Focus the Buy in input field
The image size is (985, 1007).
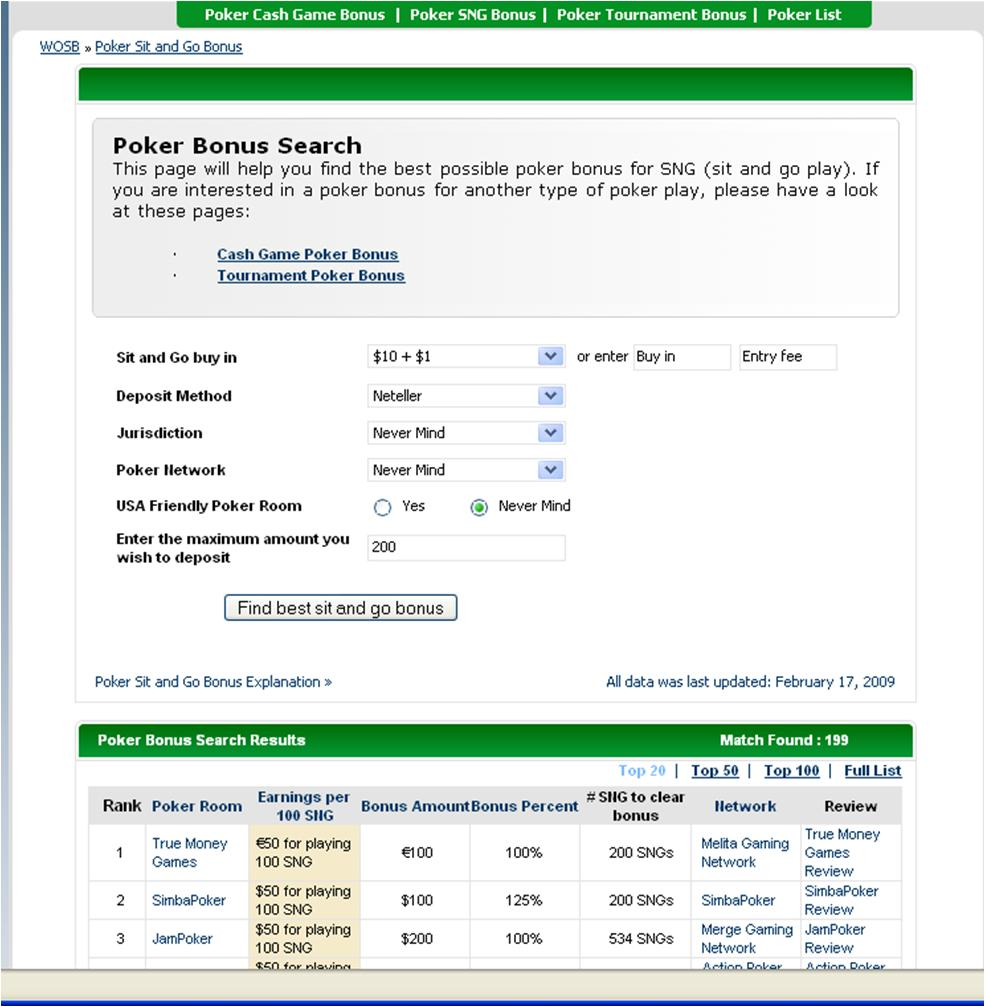pyautogui.click(x=682, y=357)
